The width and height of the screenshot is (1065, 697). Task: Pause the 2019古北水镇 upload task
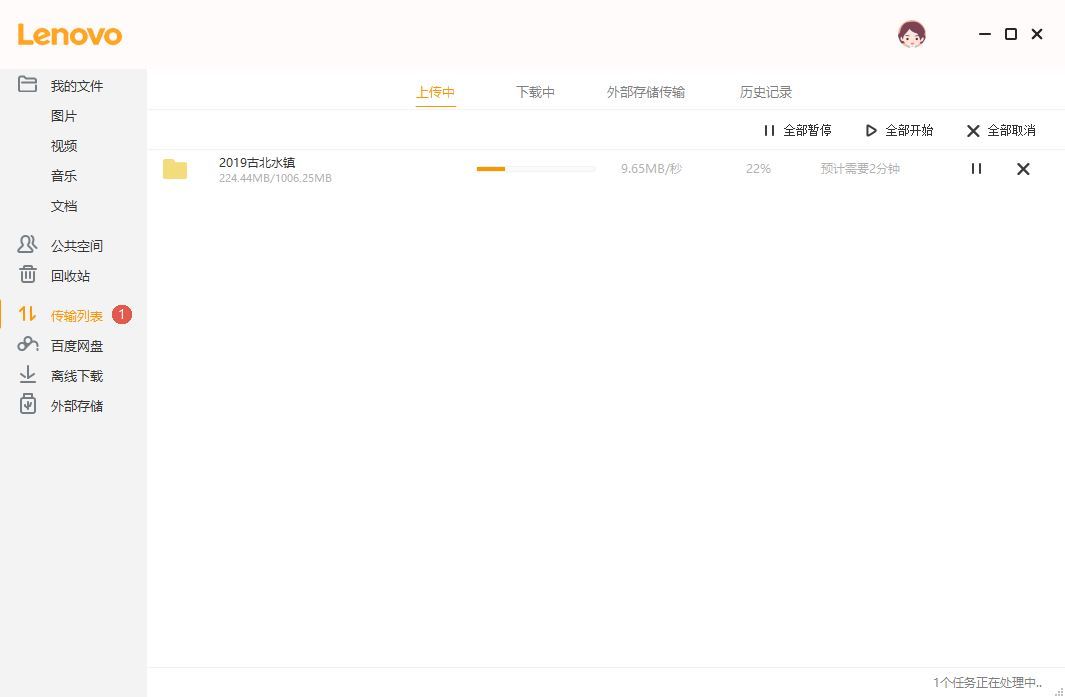click(x=976, y=168)
